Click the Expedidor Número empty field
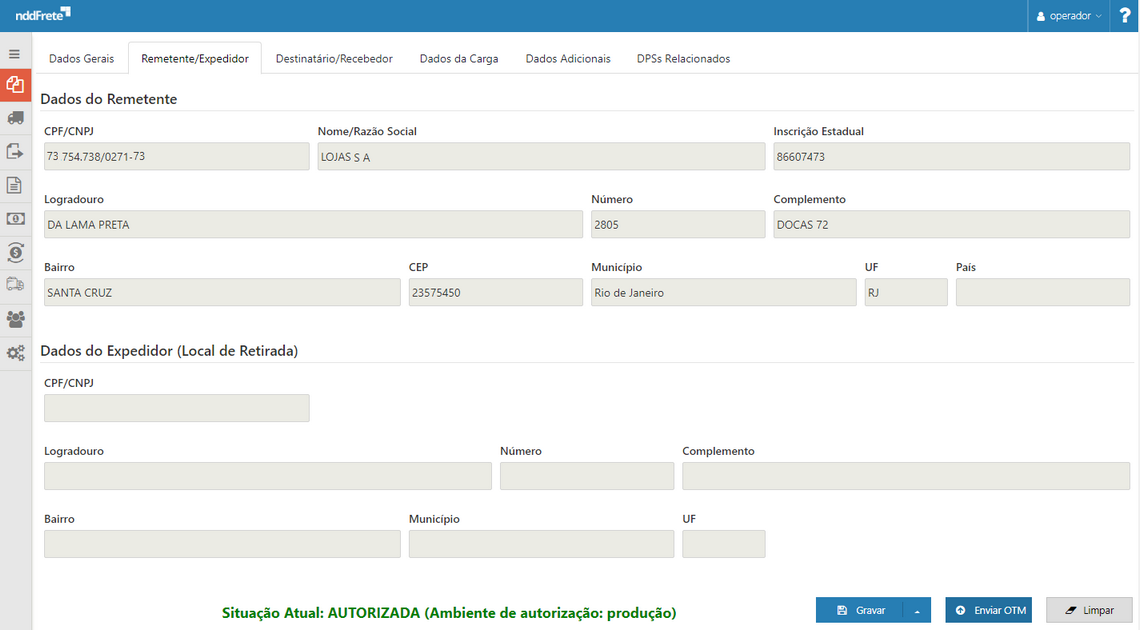The image size is (1140, 630). tap(587, 476)
